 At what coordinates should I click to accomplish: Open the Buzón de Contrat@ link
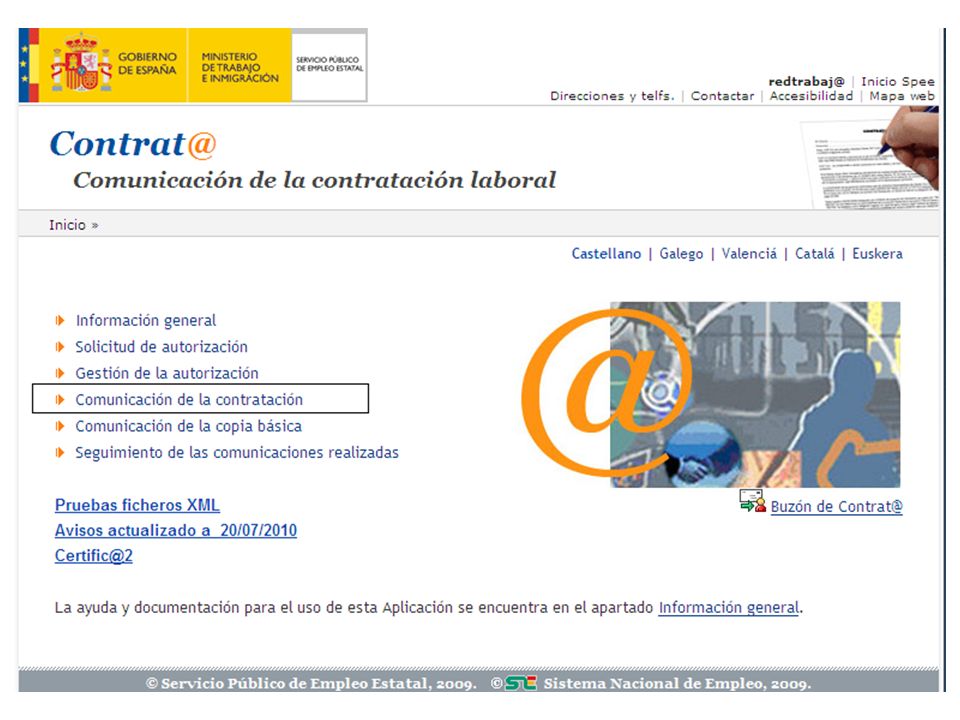836,506
